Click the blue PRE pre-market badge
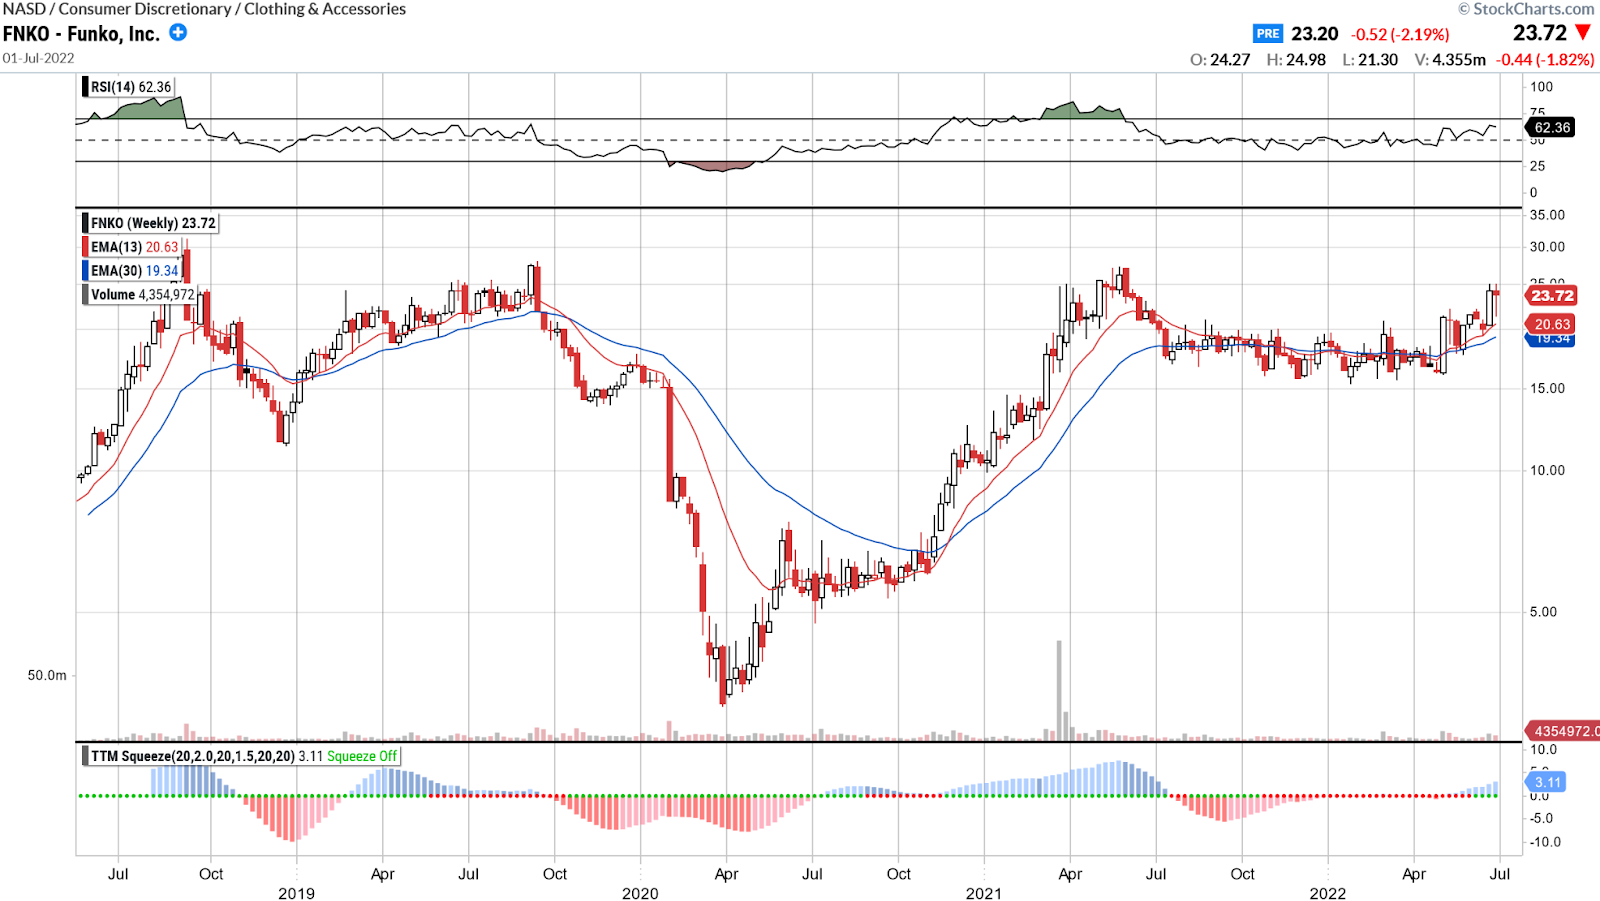The image size is (1600, 901). tap(1268, 33)
